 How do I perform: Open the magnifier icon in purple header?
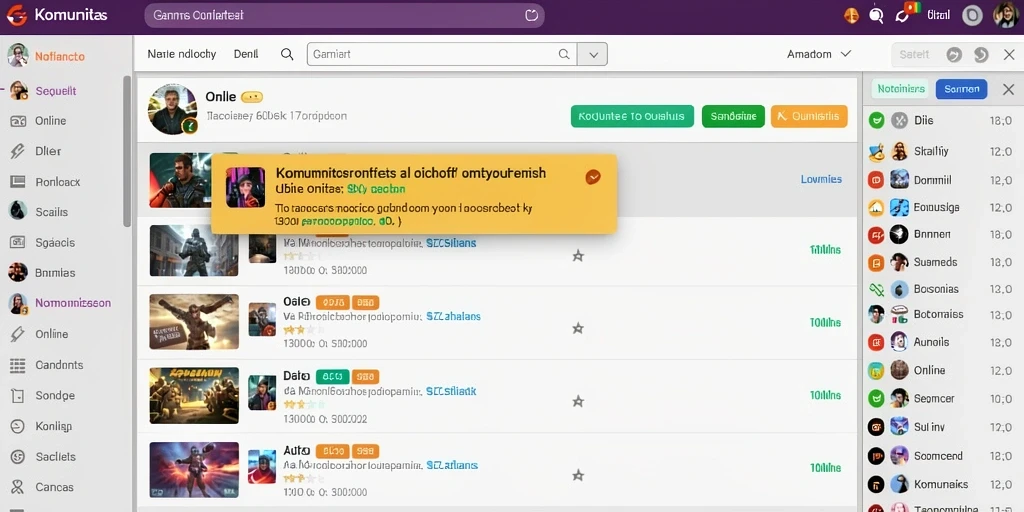pos(876,15)
